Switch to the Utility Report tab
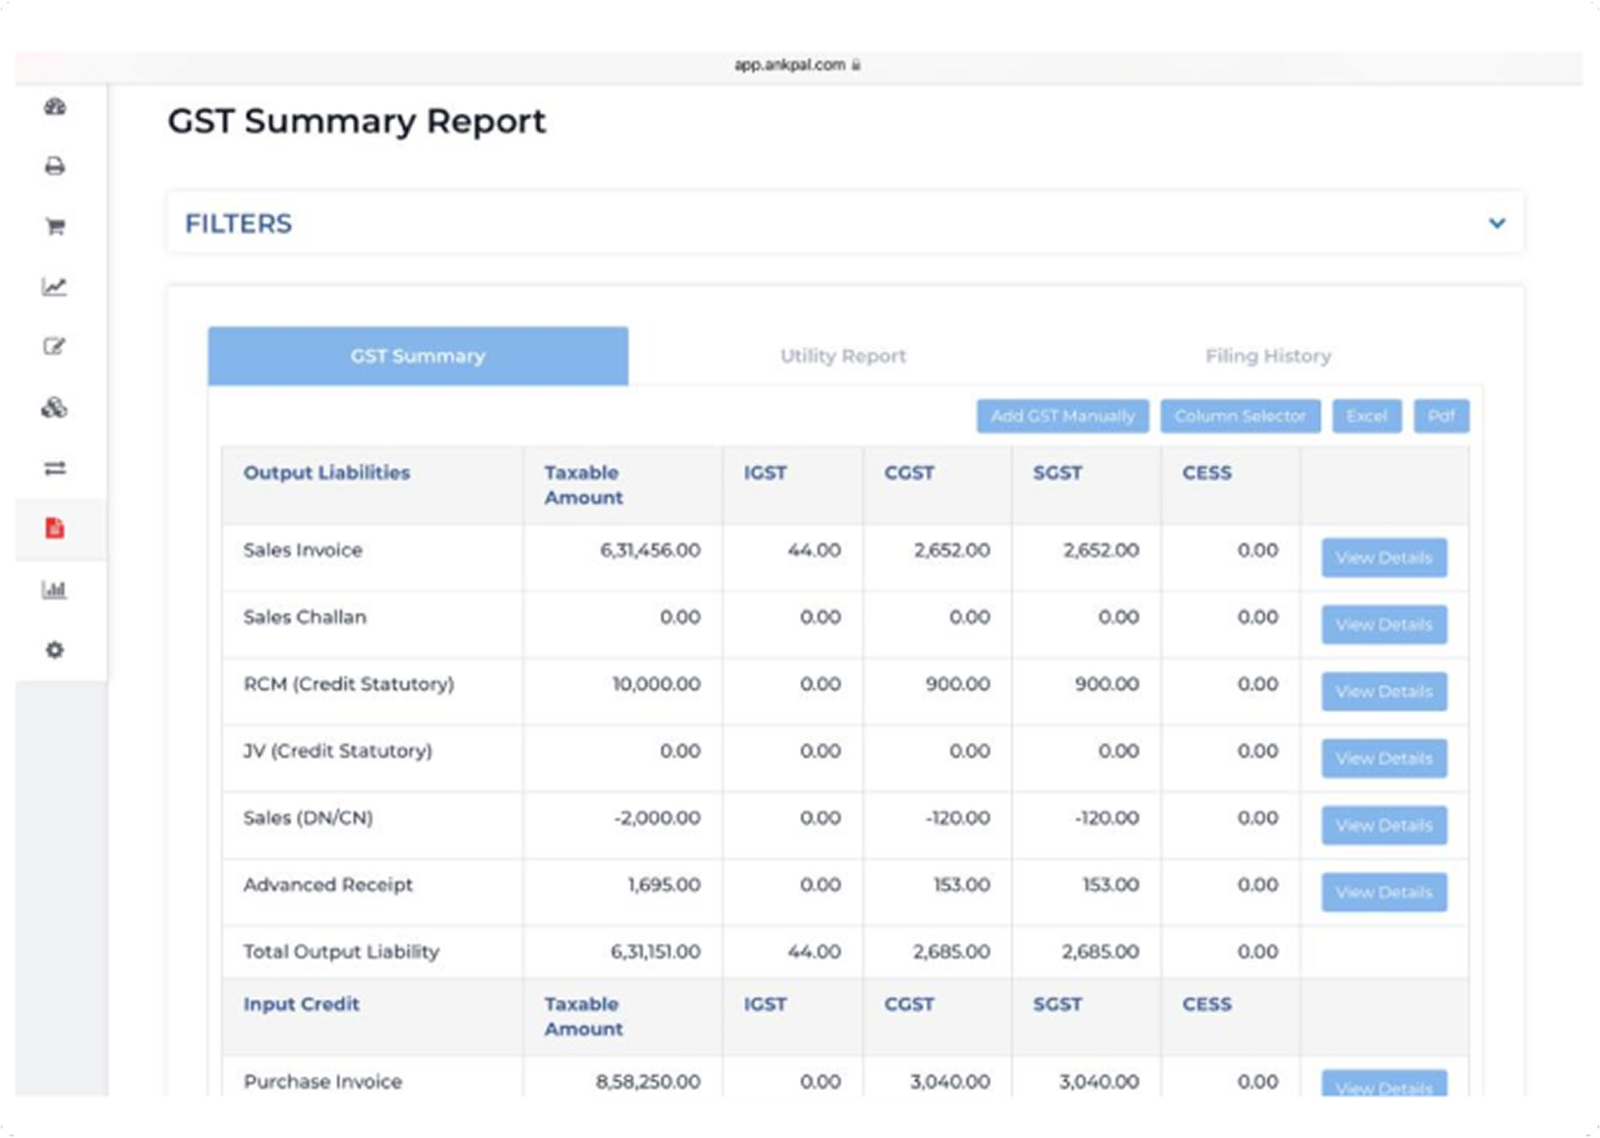Viewport: 1600px width, 1138px height. tap(843, 356)
